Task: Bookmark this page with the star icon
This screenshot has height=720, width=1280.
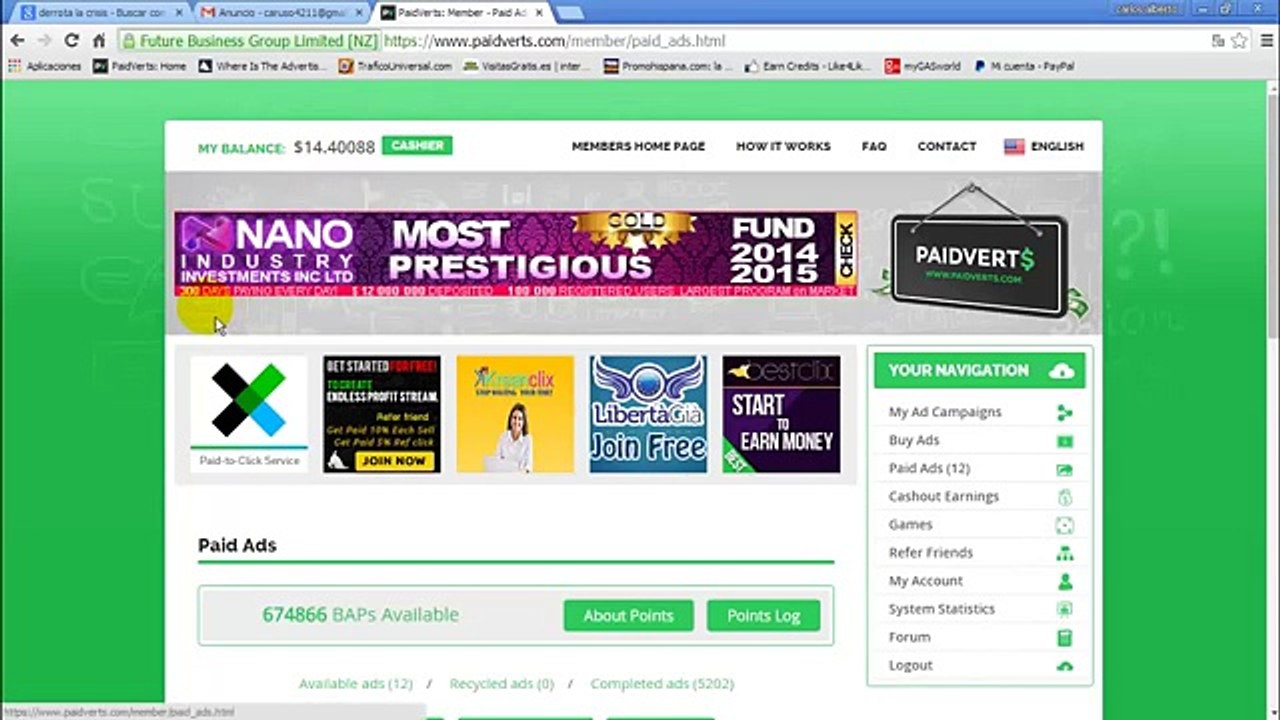Action: point(1239,41)
